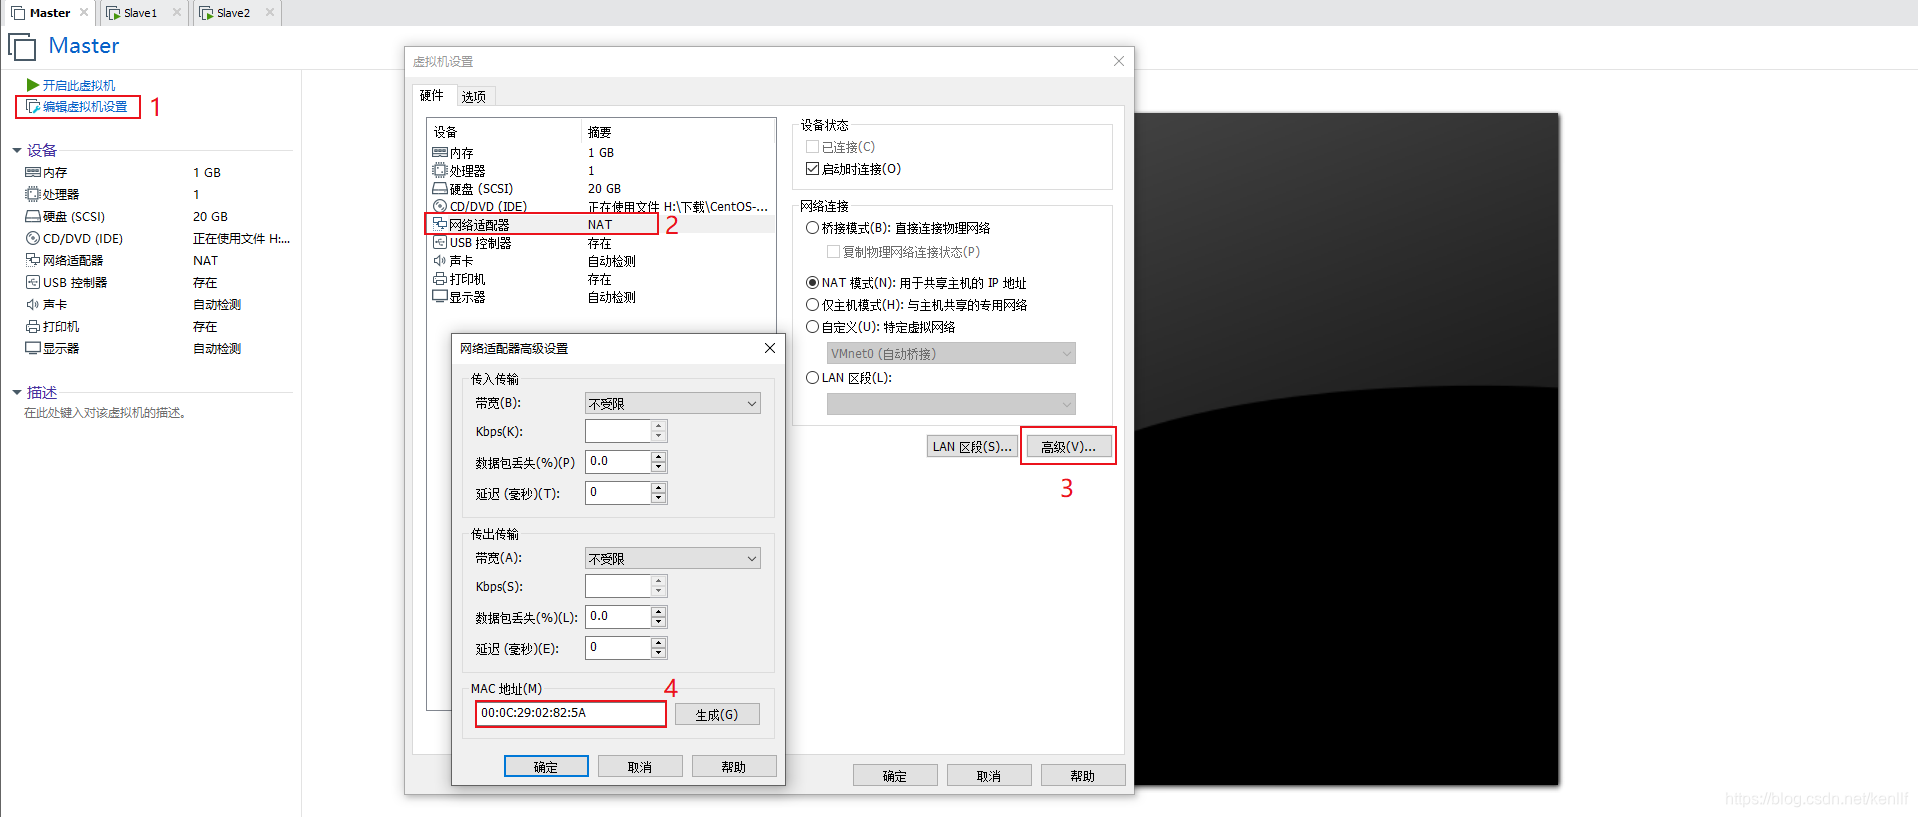Viewport: 1918px width, 817px height.
Task: Select LAN 区段(L) radio button
Action: pos(812,377)
